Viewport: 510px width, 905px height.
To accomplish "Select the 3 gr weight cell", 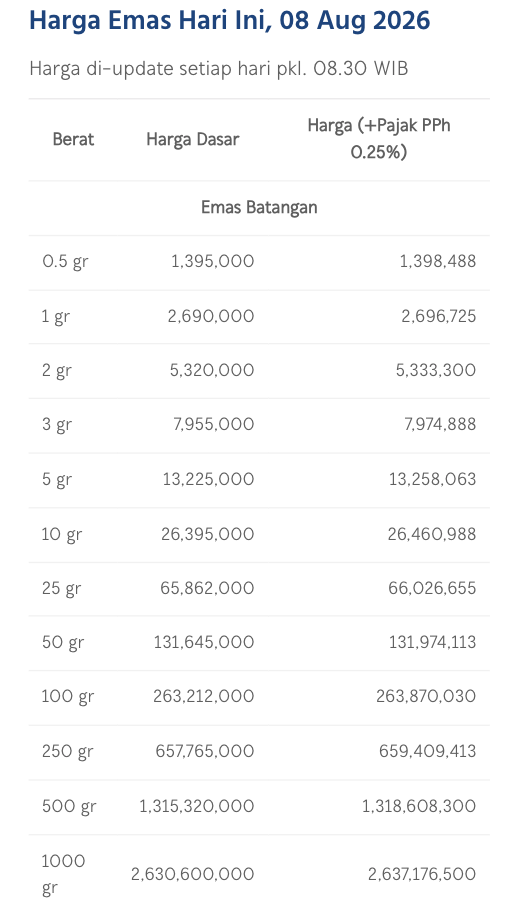I will pos(57,425).
